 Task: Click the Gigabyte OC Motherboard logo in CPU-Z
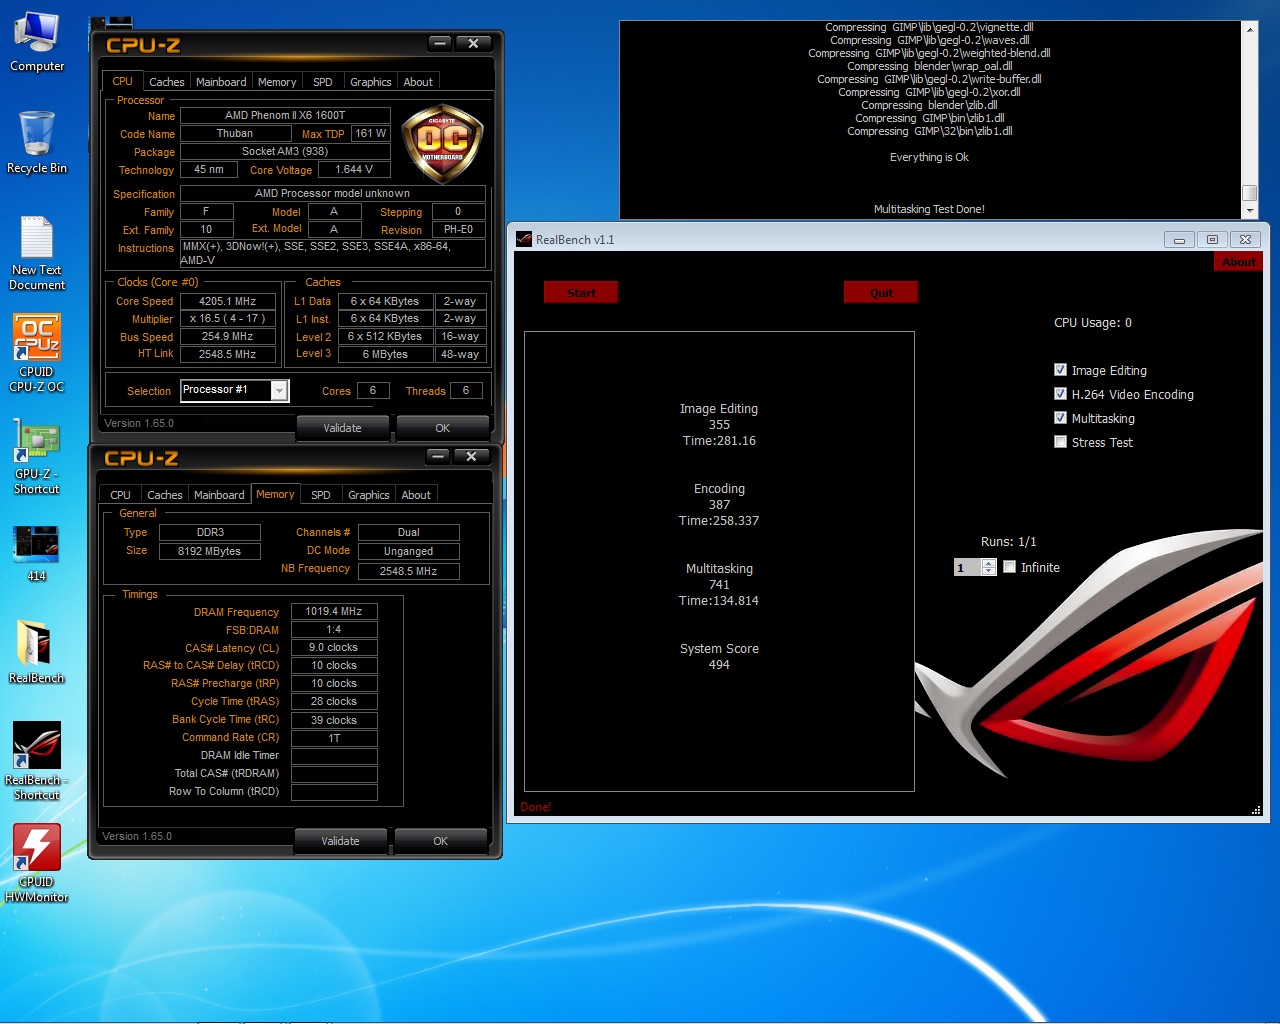coord(442,143)
